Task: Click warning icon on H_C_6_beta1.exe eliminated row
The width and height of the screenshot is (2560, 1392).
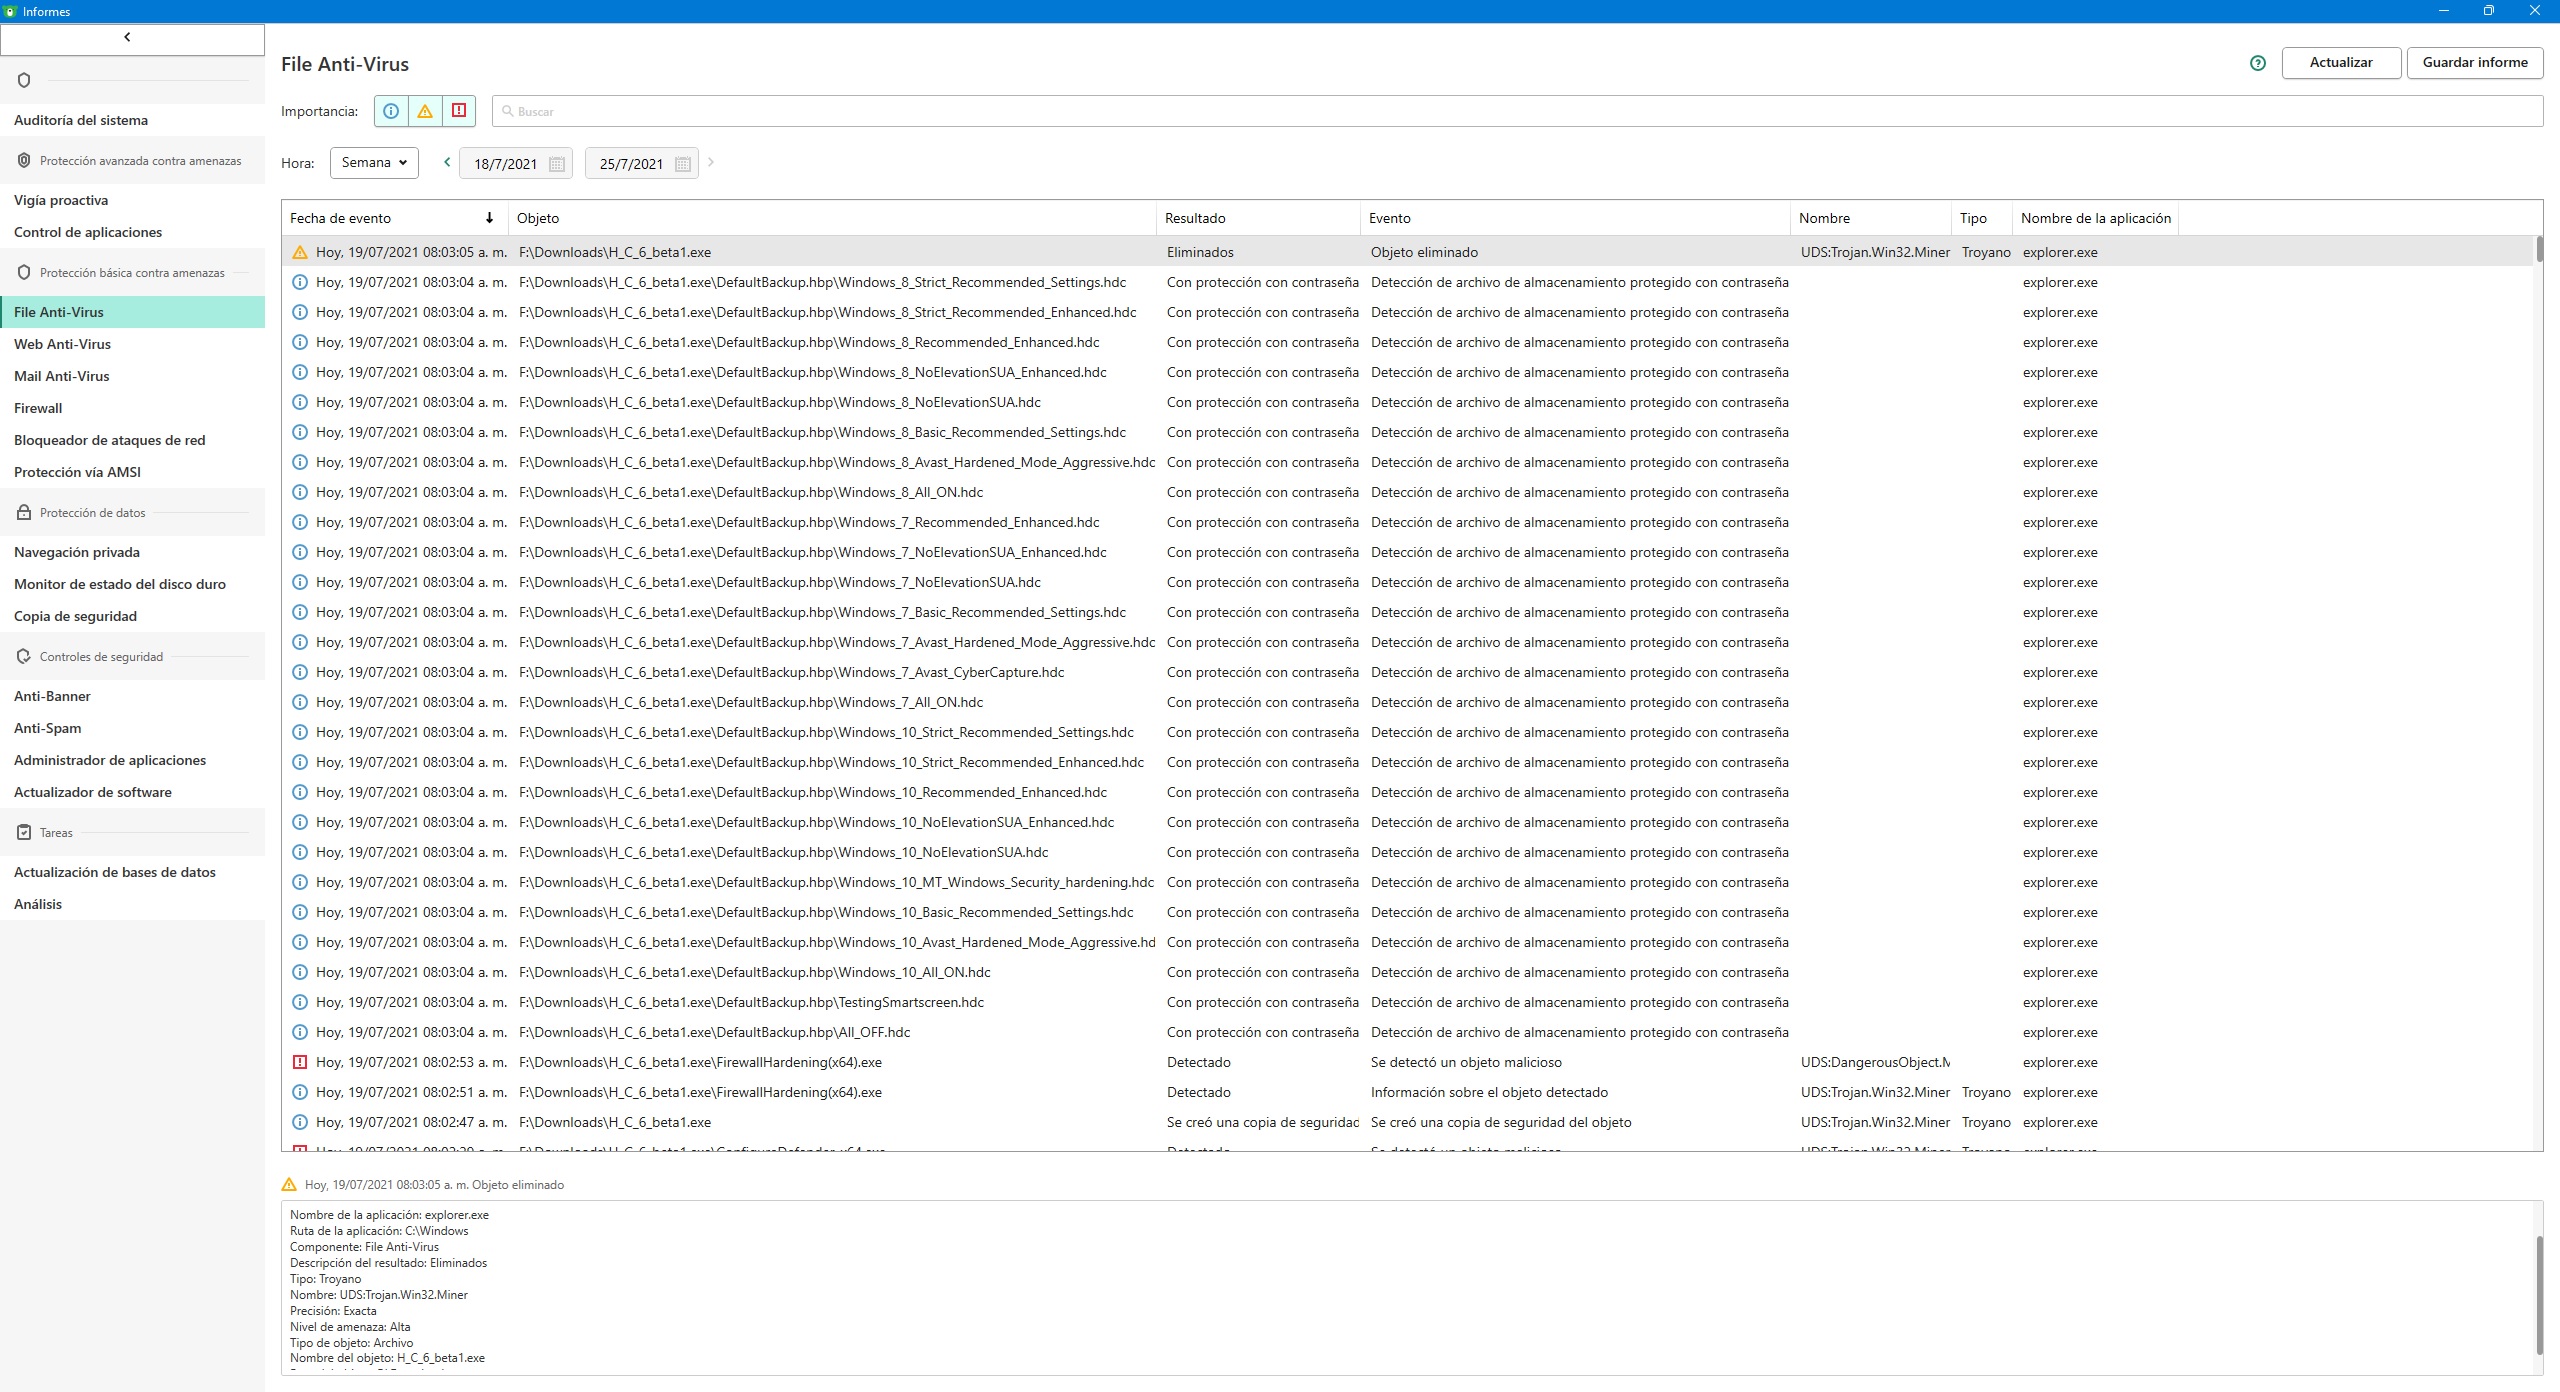Action: [299, 252]
